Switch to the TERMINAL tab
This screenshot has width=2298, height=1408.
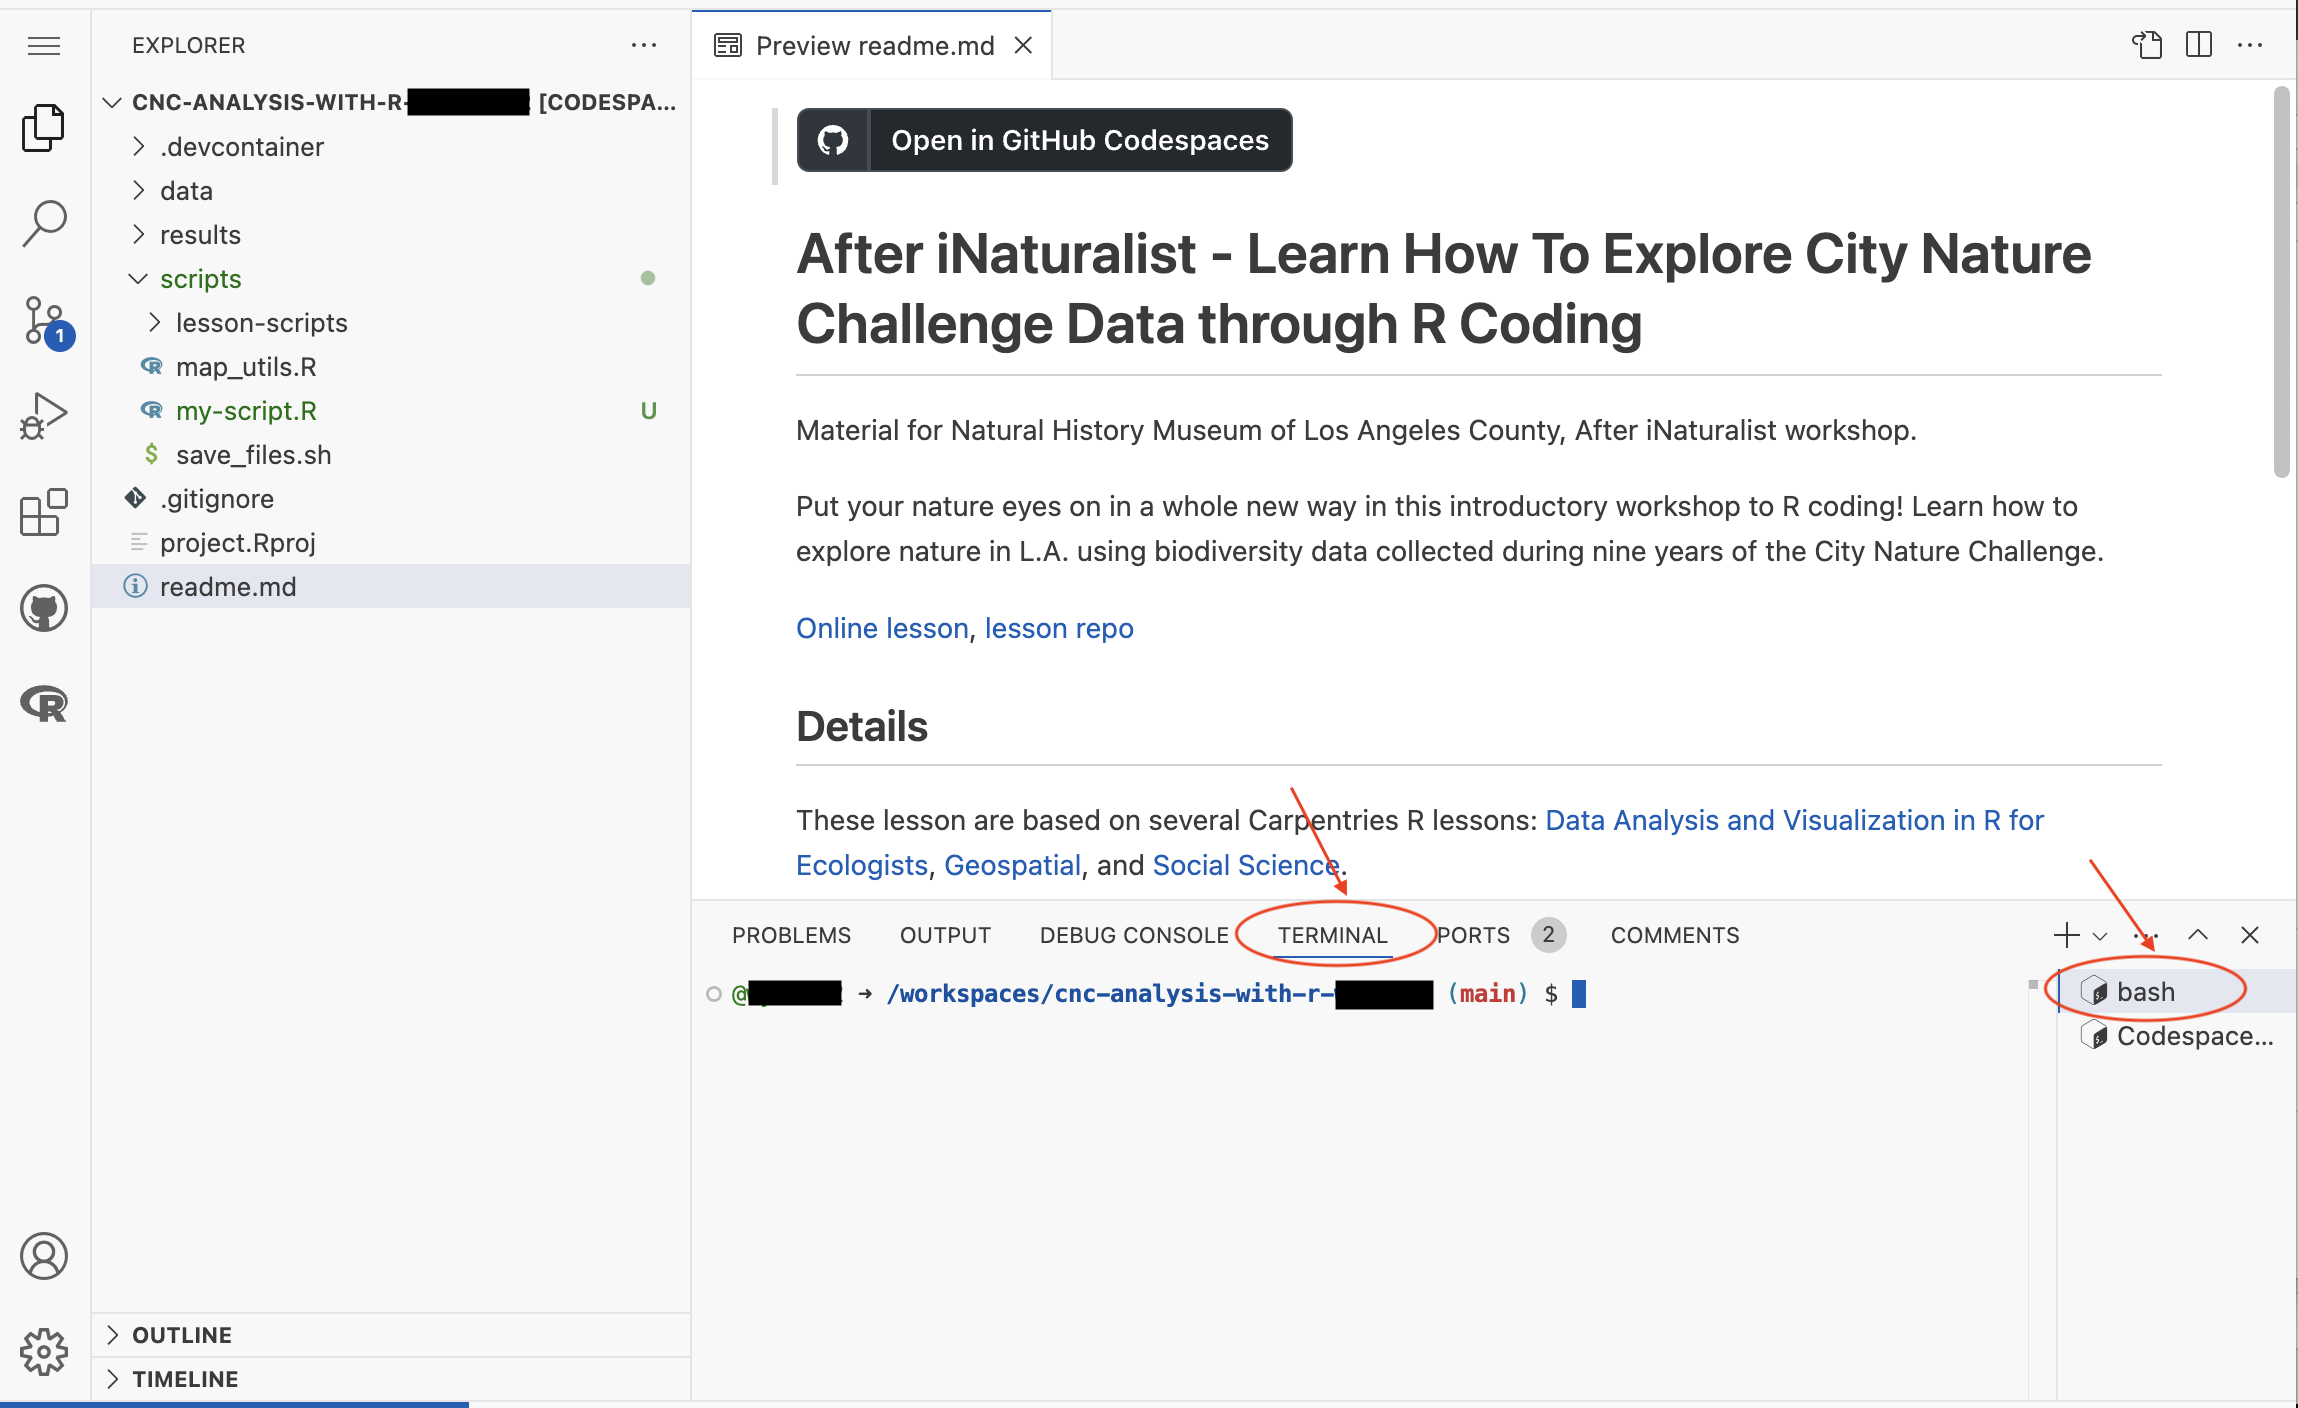click(1332, 936)
